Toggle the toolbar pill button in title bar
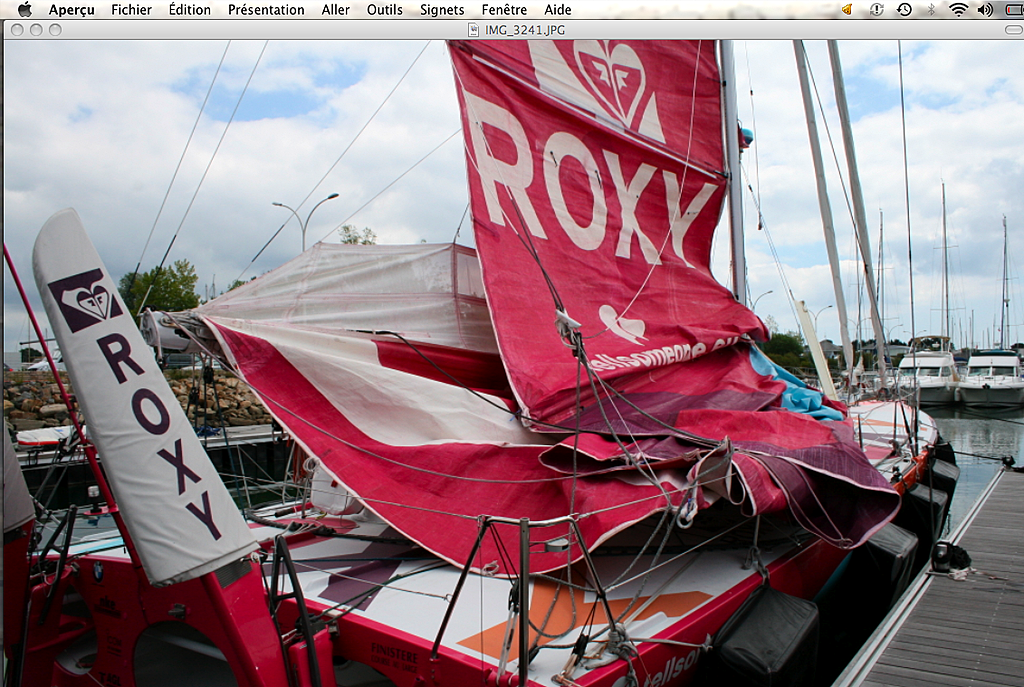 click(1013, 29)
